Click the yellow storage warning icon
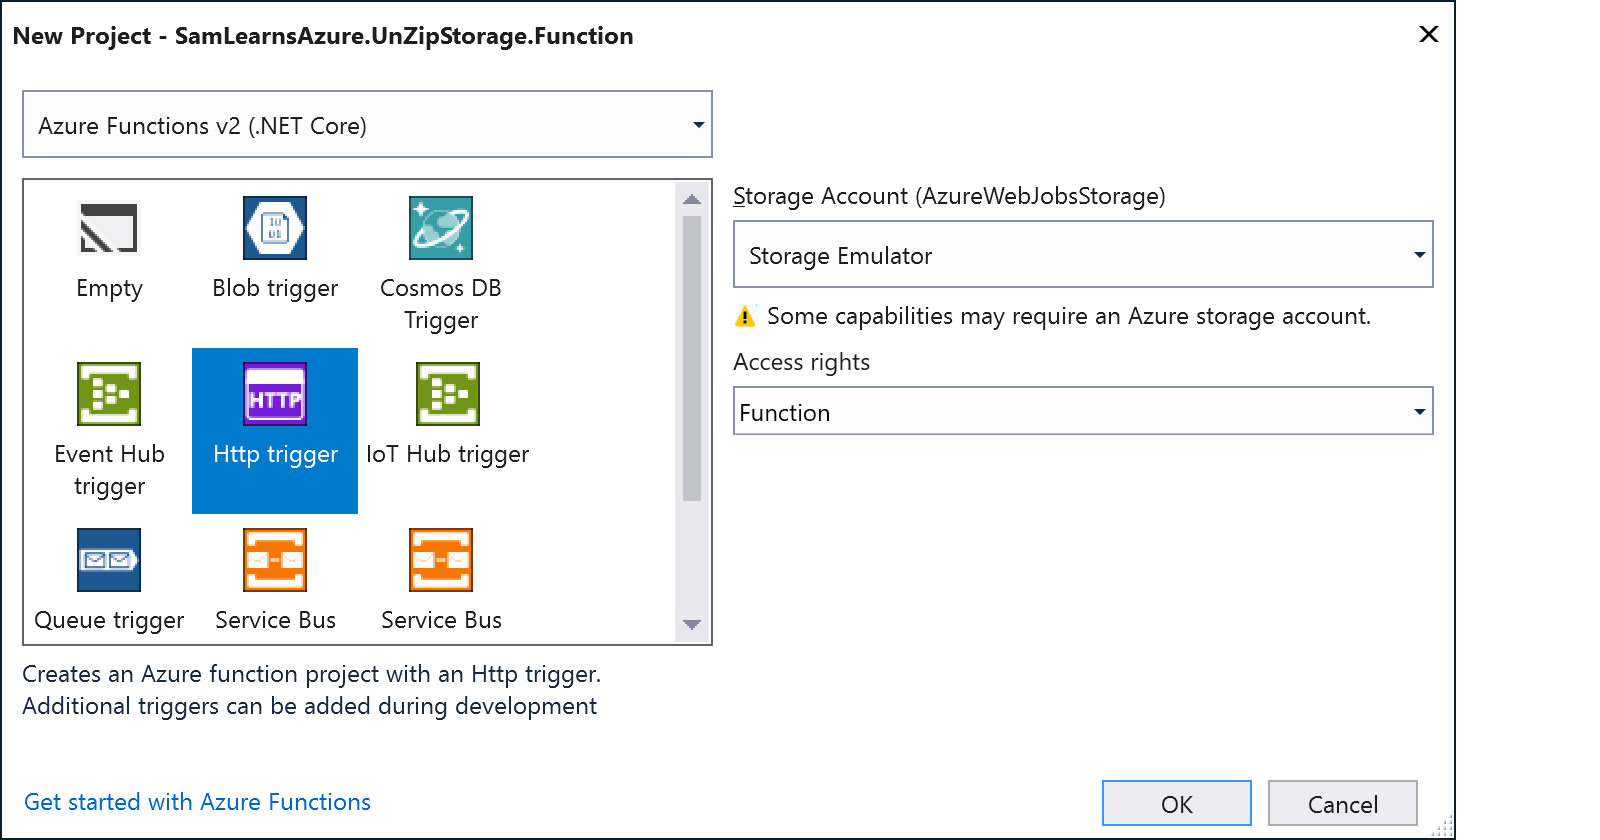 point(745,317)
